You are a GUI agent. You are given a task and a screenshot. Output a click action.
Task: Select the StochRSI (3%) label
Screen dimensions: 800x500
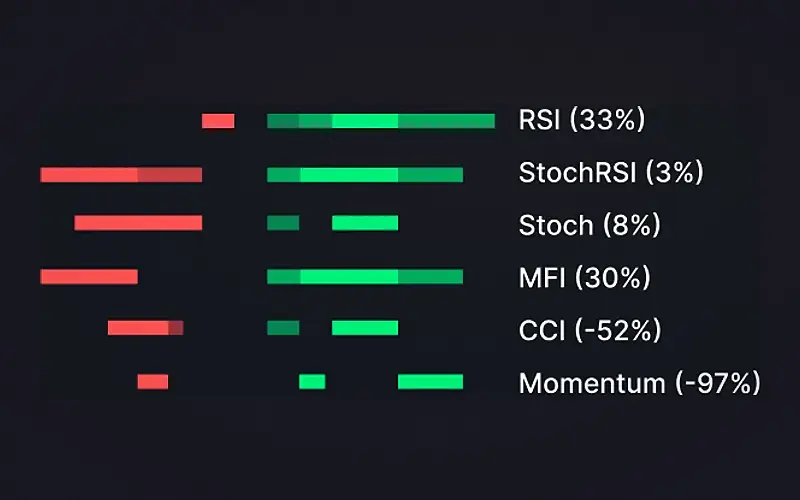(x=611, y=173)
